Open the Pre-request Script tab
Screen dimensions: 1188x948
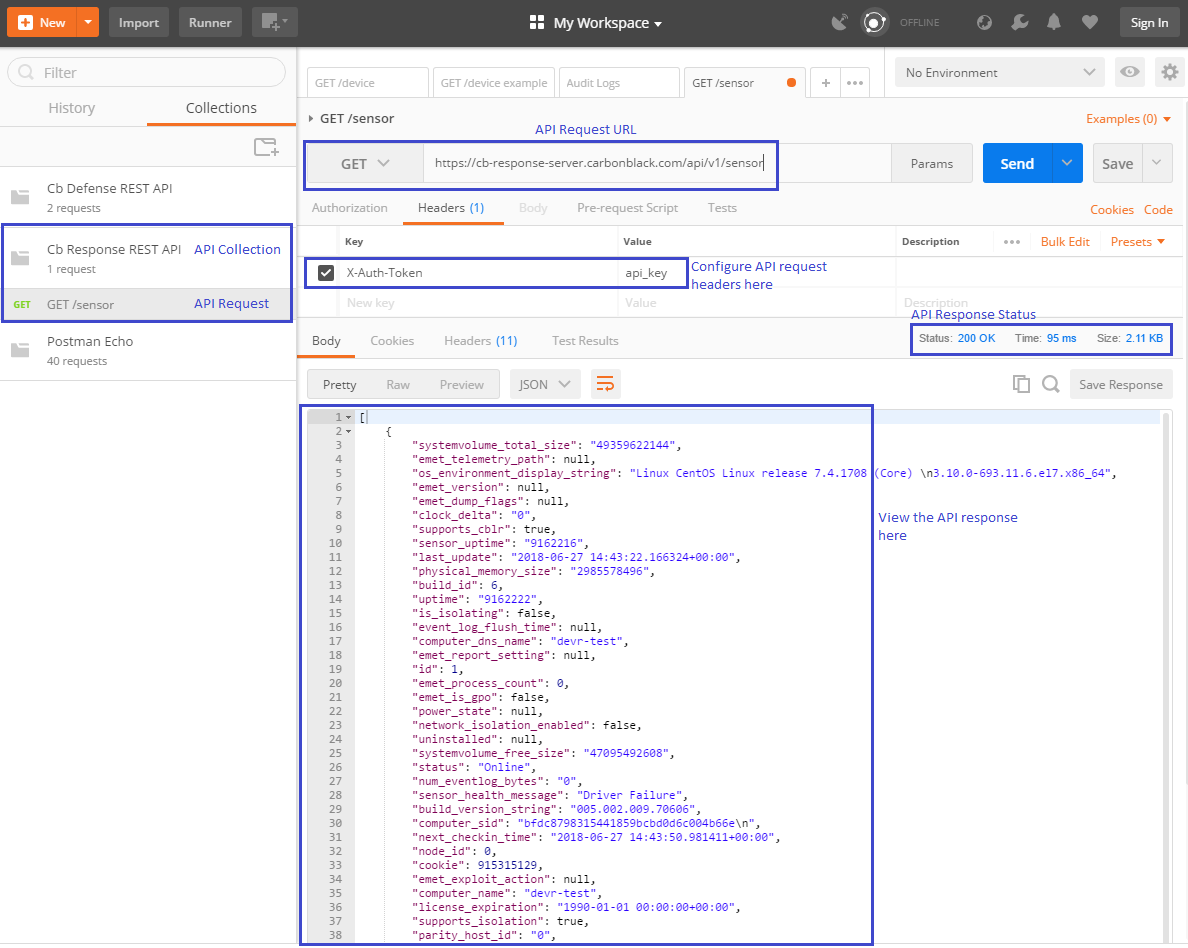pos(627,208)
